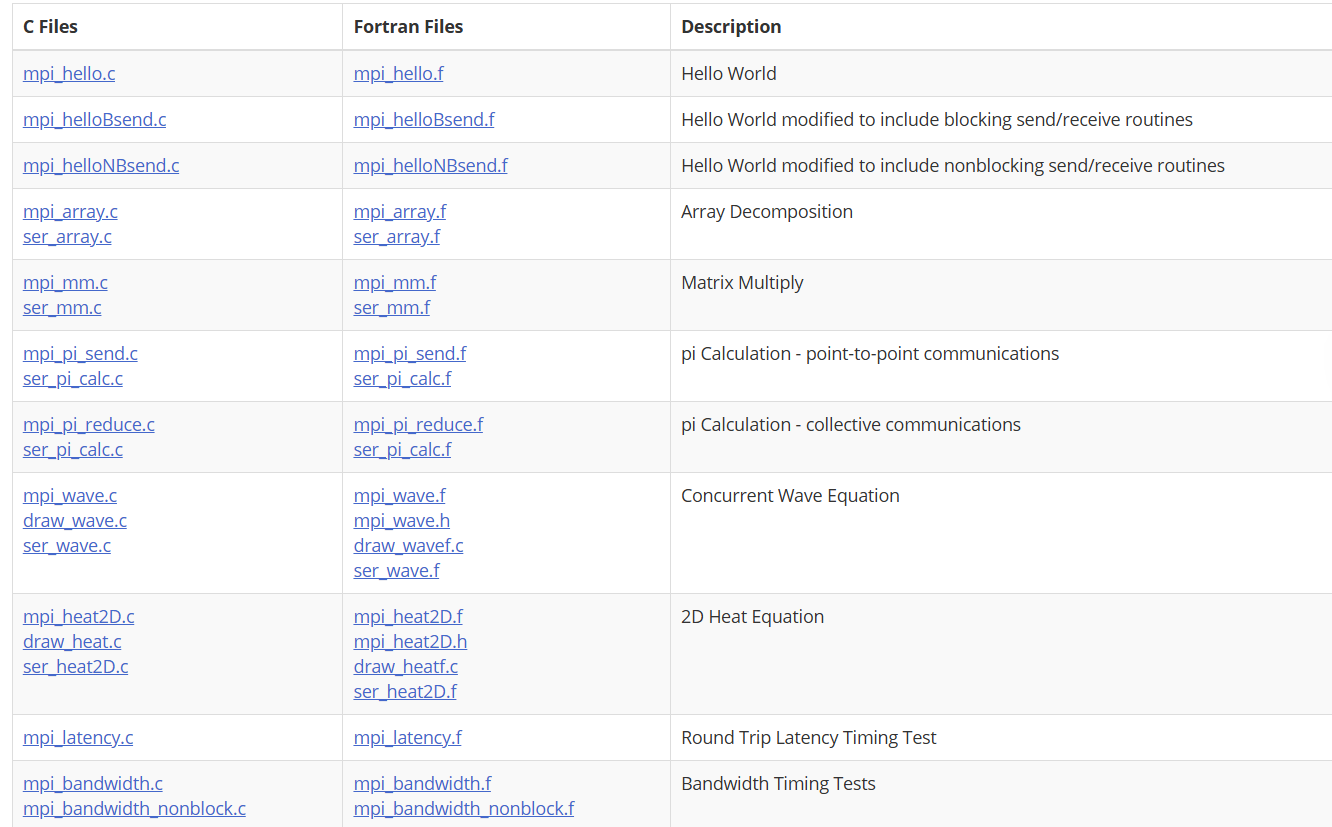Viewport: 1332px width, 827px height.
Task: Open ser_mm.f Fortran file
Action: point(391,308)
